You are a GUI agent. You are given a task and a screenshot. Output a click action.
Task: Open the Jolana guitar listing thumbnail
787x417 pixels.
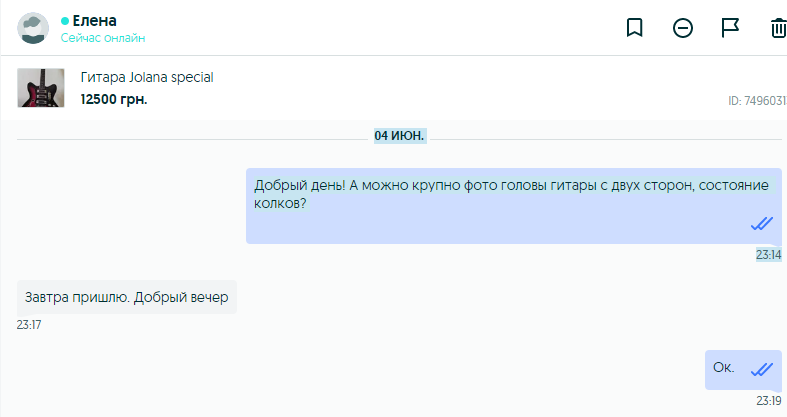point(41,88)
